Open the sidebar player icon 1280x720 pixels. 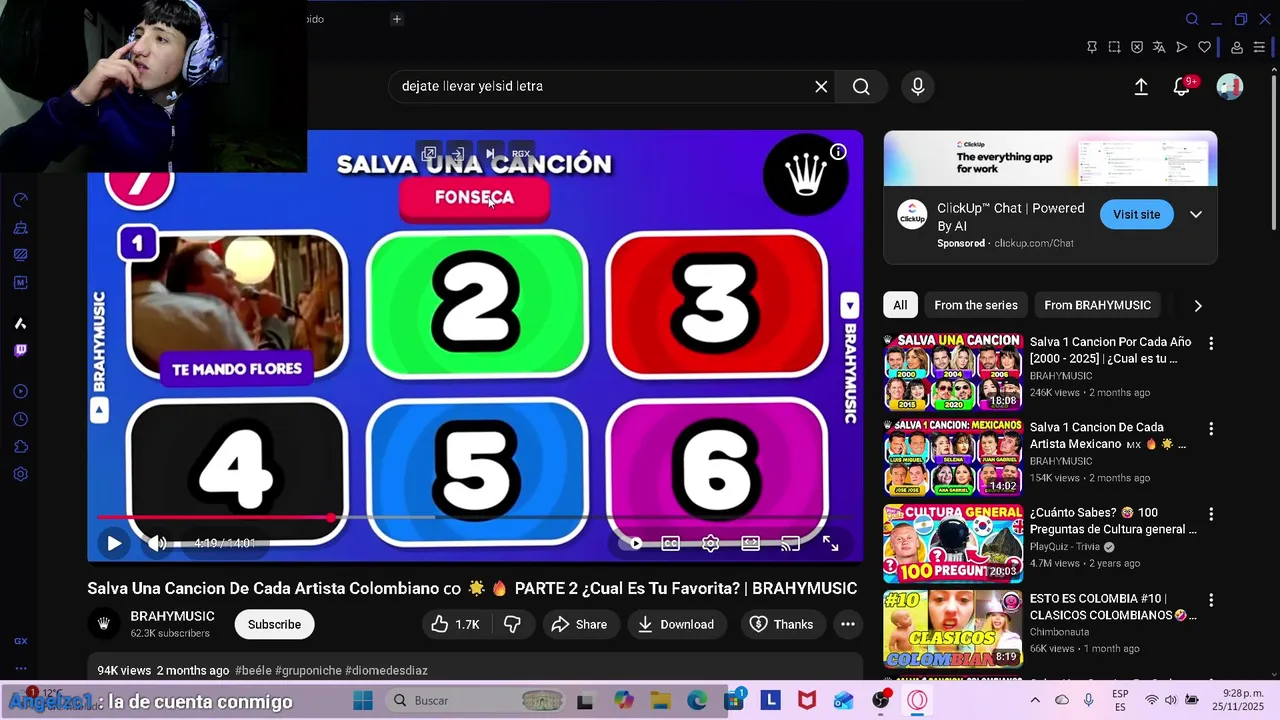tap(20, 391)
